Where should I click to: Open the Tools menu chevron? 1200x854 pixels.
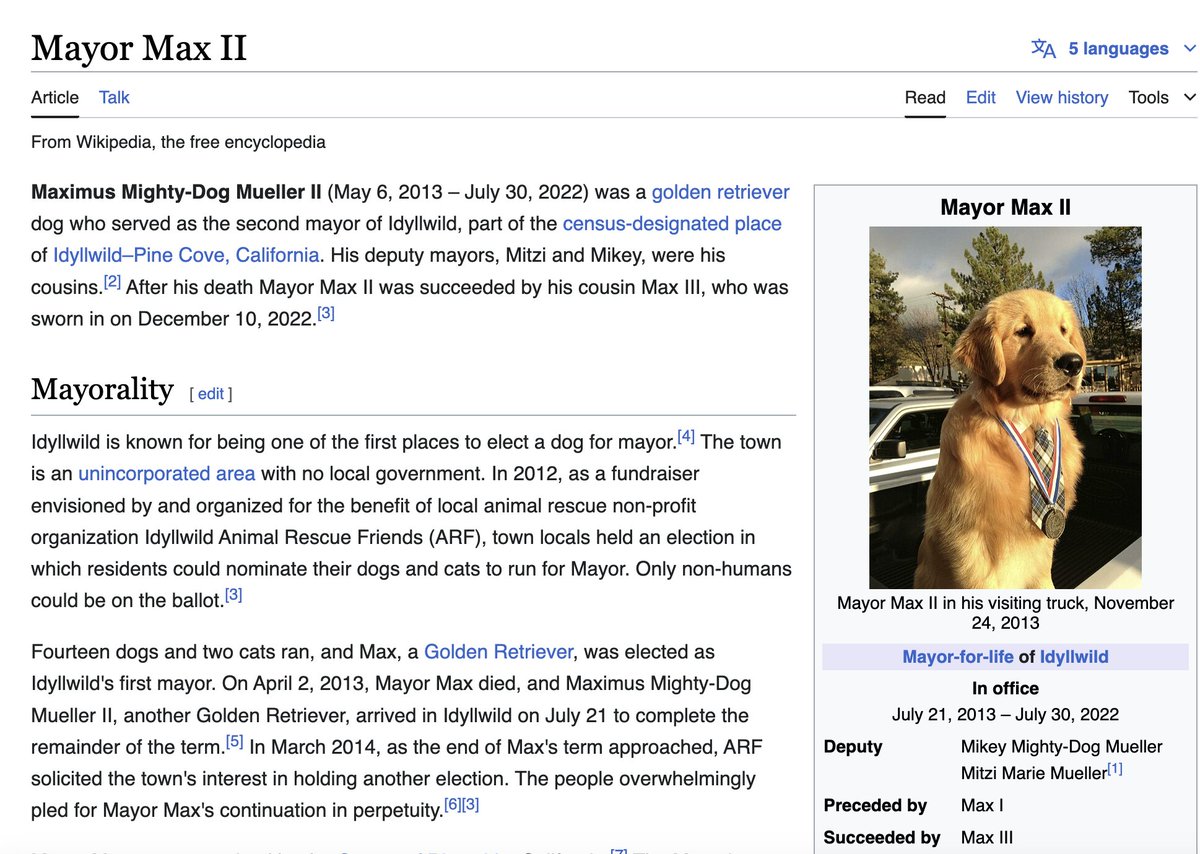coord(1190,97)
